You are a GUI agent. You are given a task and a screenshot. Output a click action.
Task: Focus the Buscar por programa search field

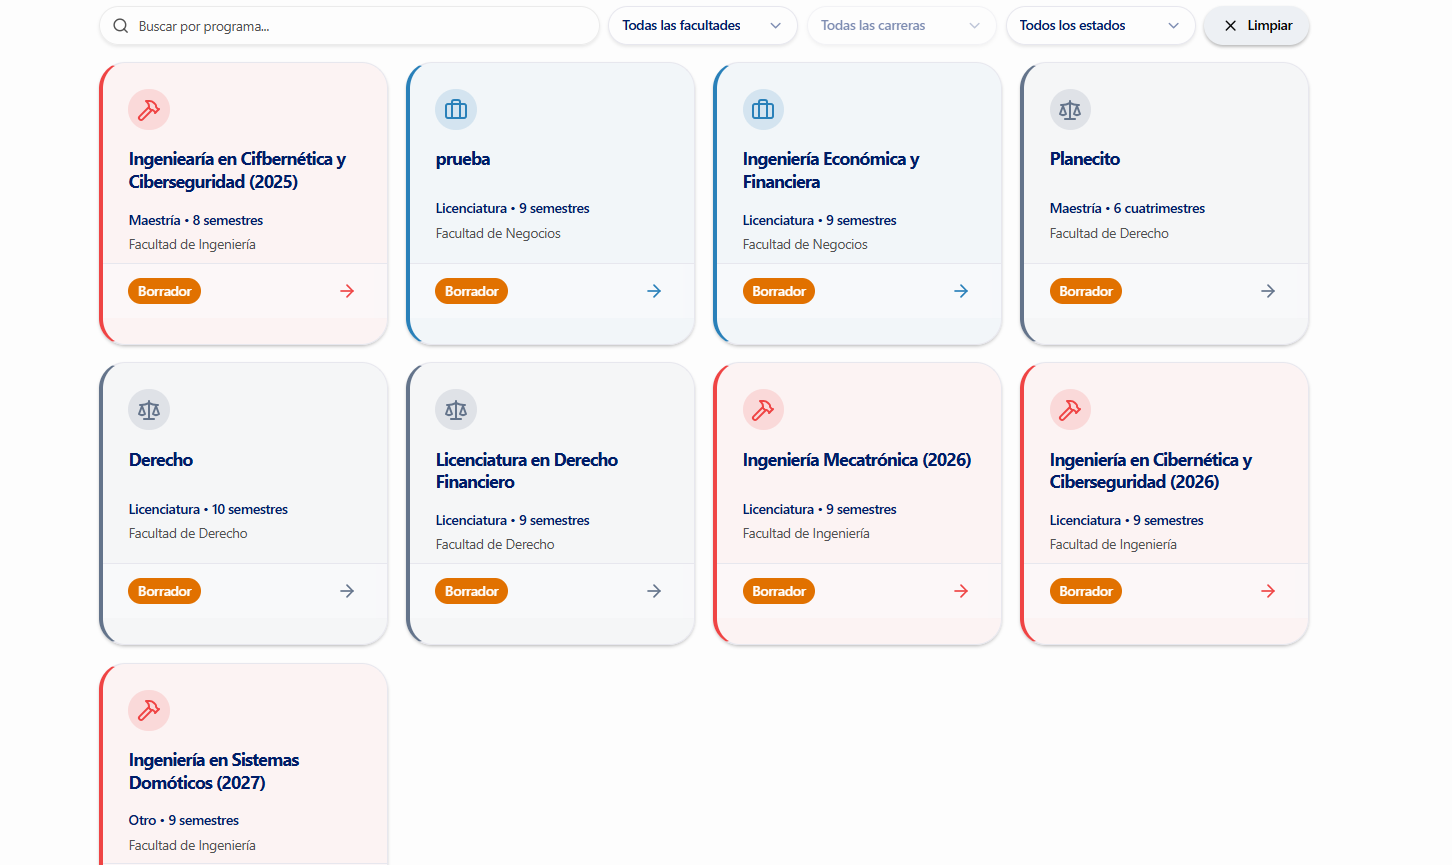point(360,26)
